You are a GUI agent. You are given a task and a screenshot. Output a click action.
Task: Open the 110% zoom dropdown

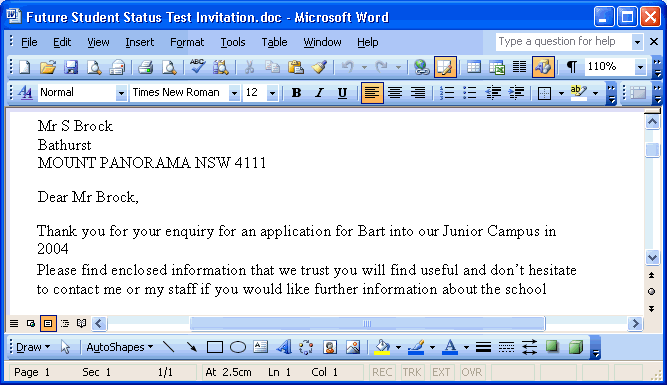click(640, 67)
